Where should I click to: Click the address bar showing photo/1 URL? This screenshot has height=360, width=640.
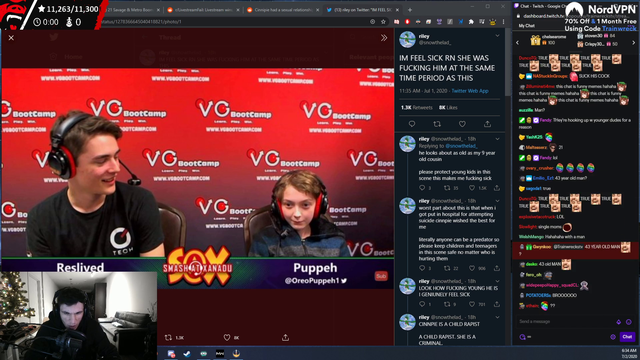[233, 22]
